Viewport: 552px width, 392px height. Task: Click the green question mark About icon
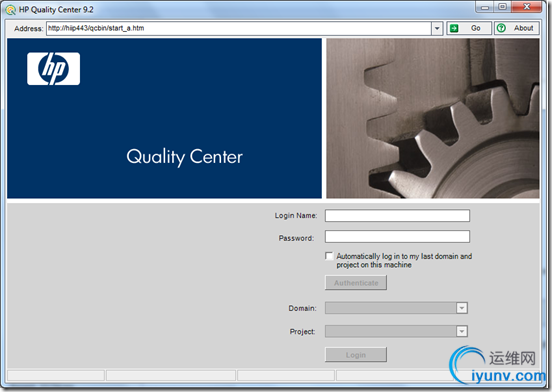501,28
